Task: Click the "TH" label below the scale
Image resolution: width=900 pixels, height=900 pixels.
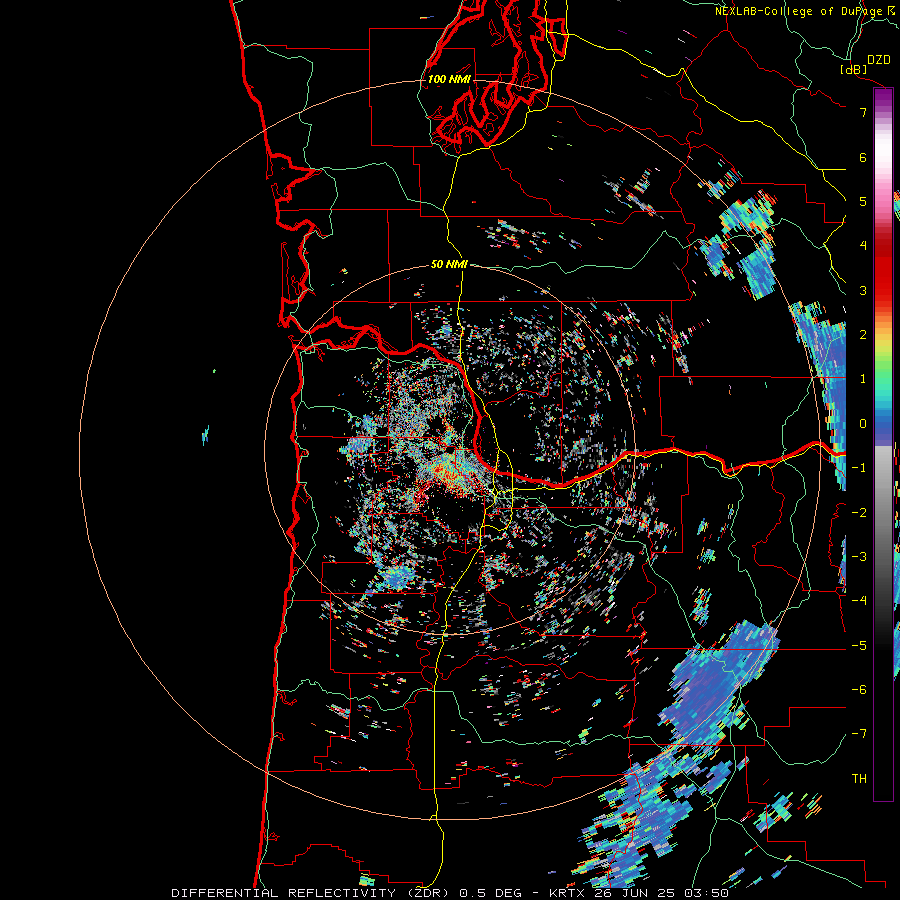Action: pos(859,779)
